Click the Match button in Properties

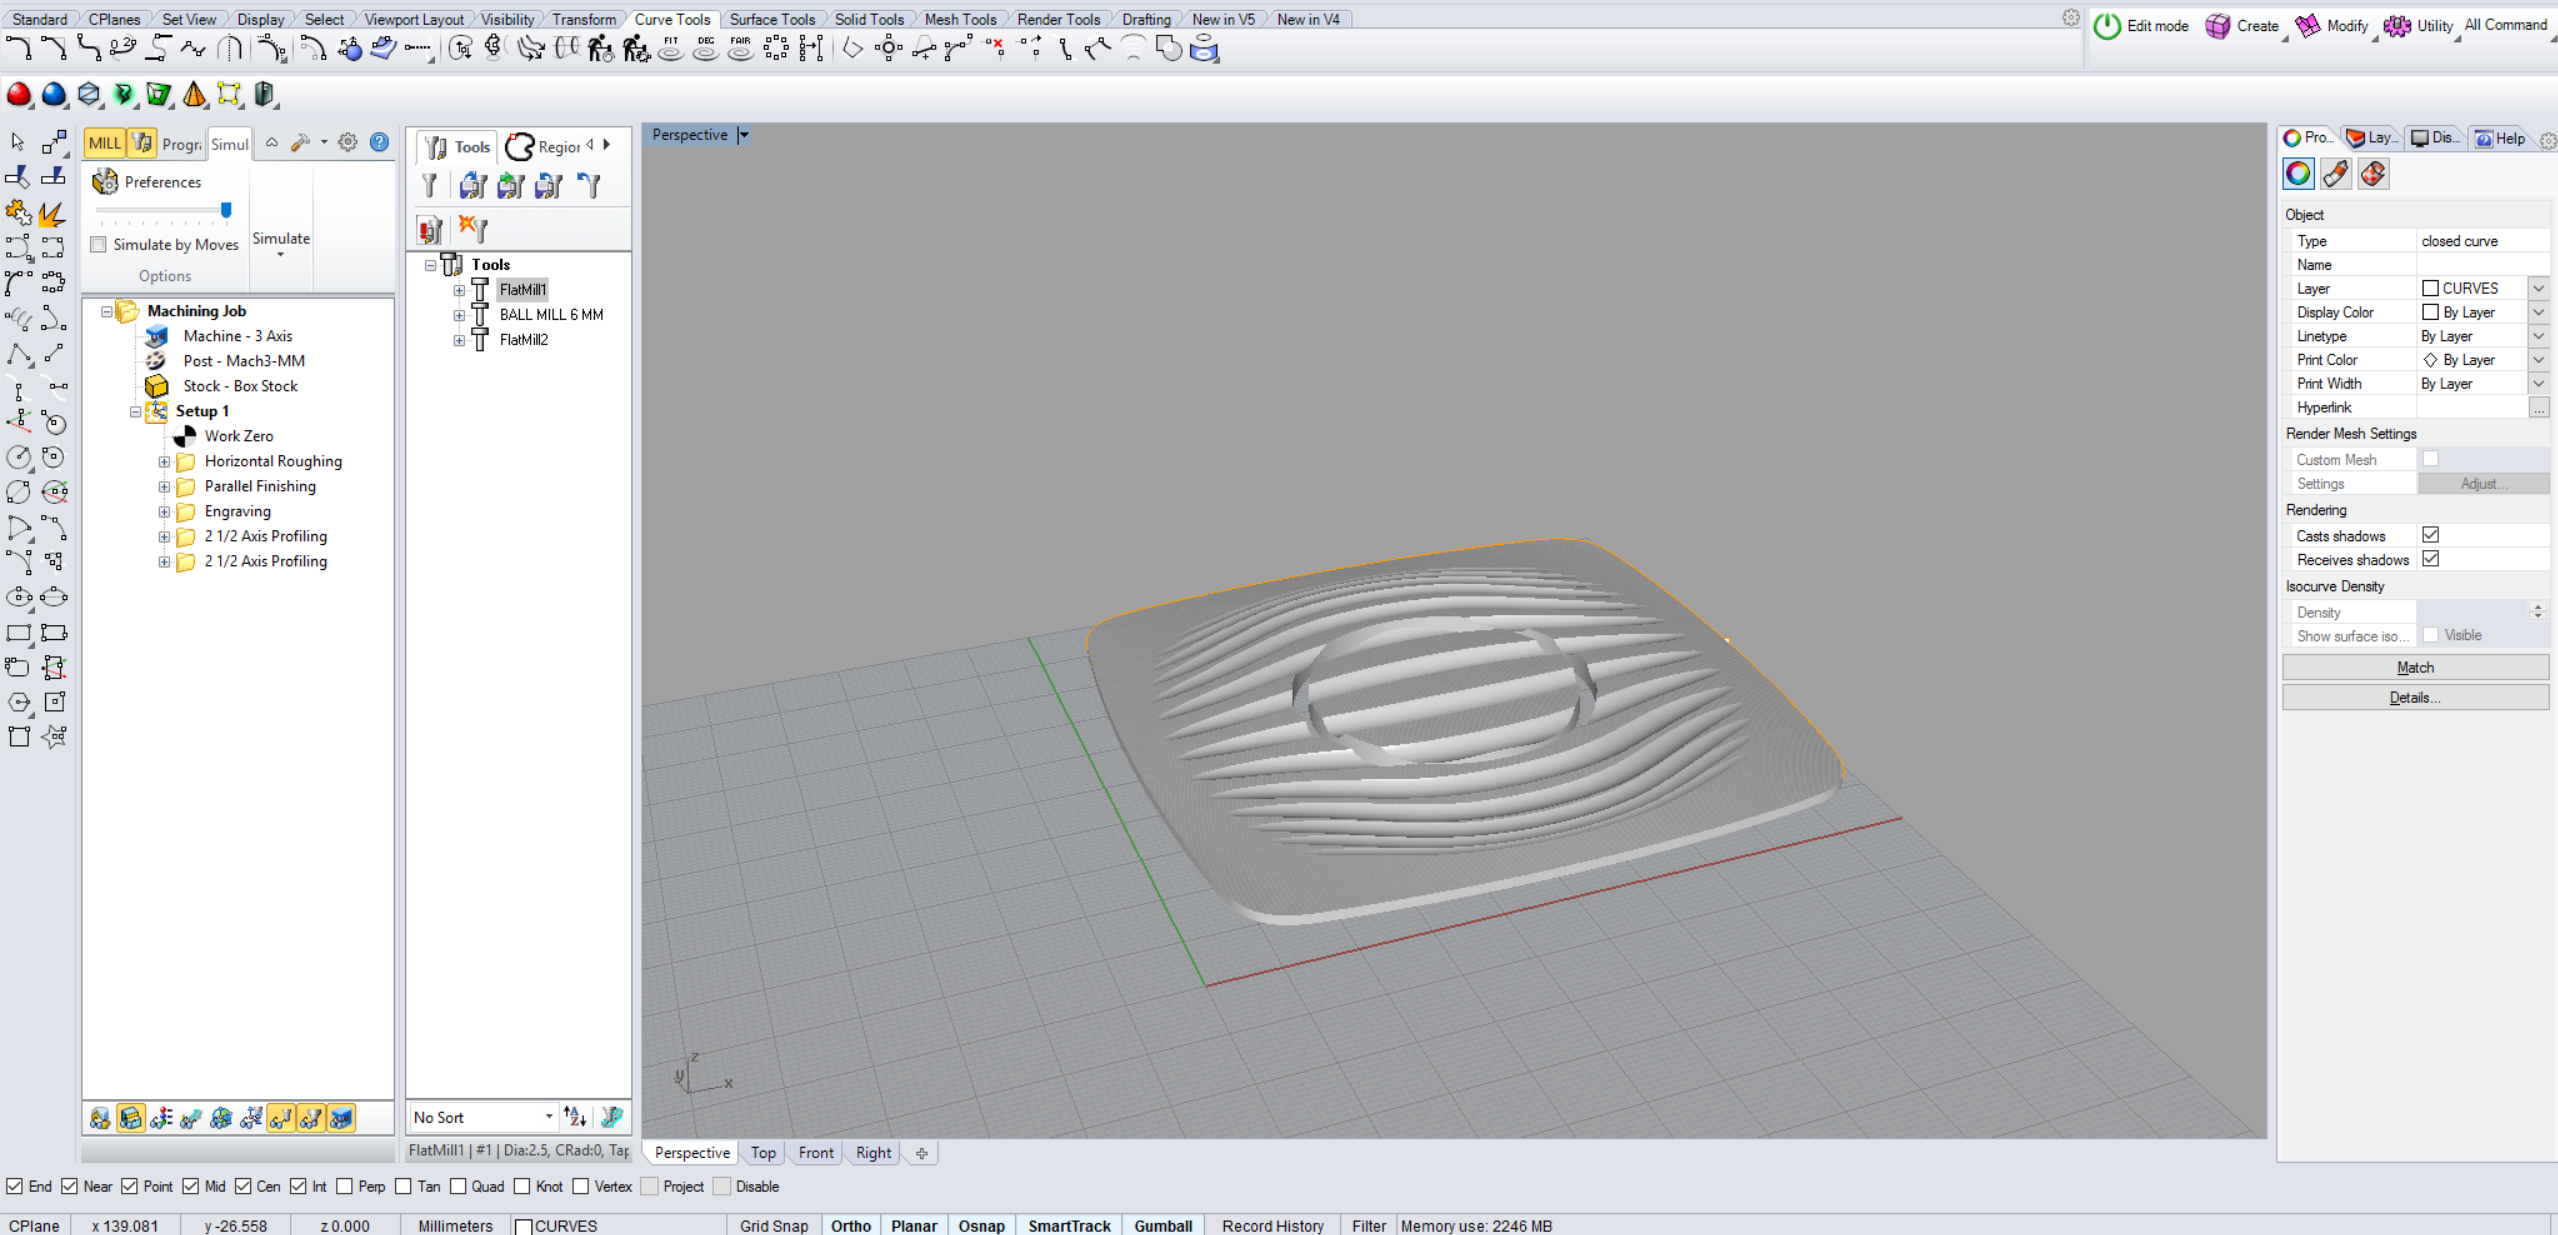coord(2415,667)
